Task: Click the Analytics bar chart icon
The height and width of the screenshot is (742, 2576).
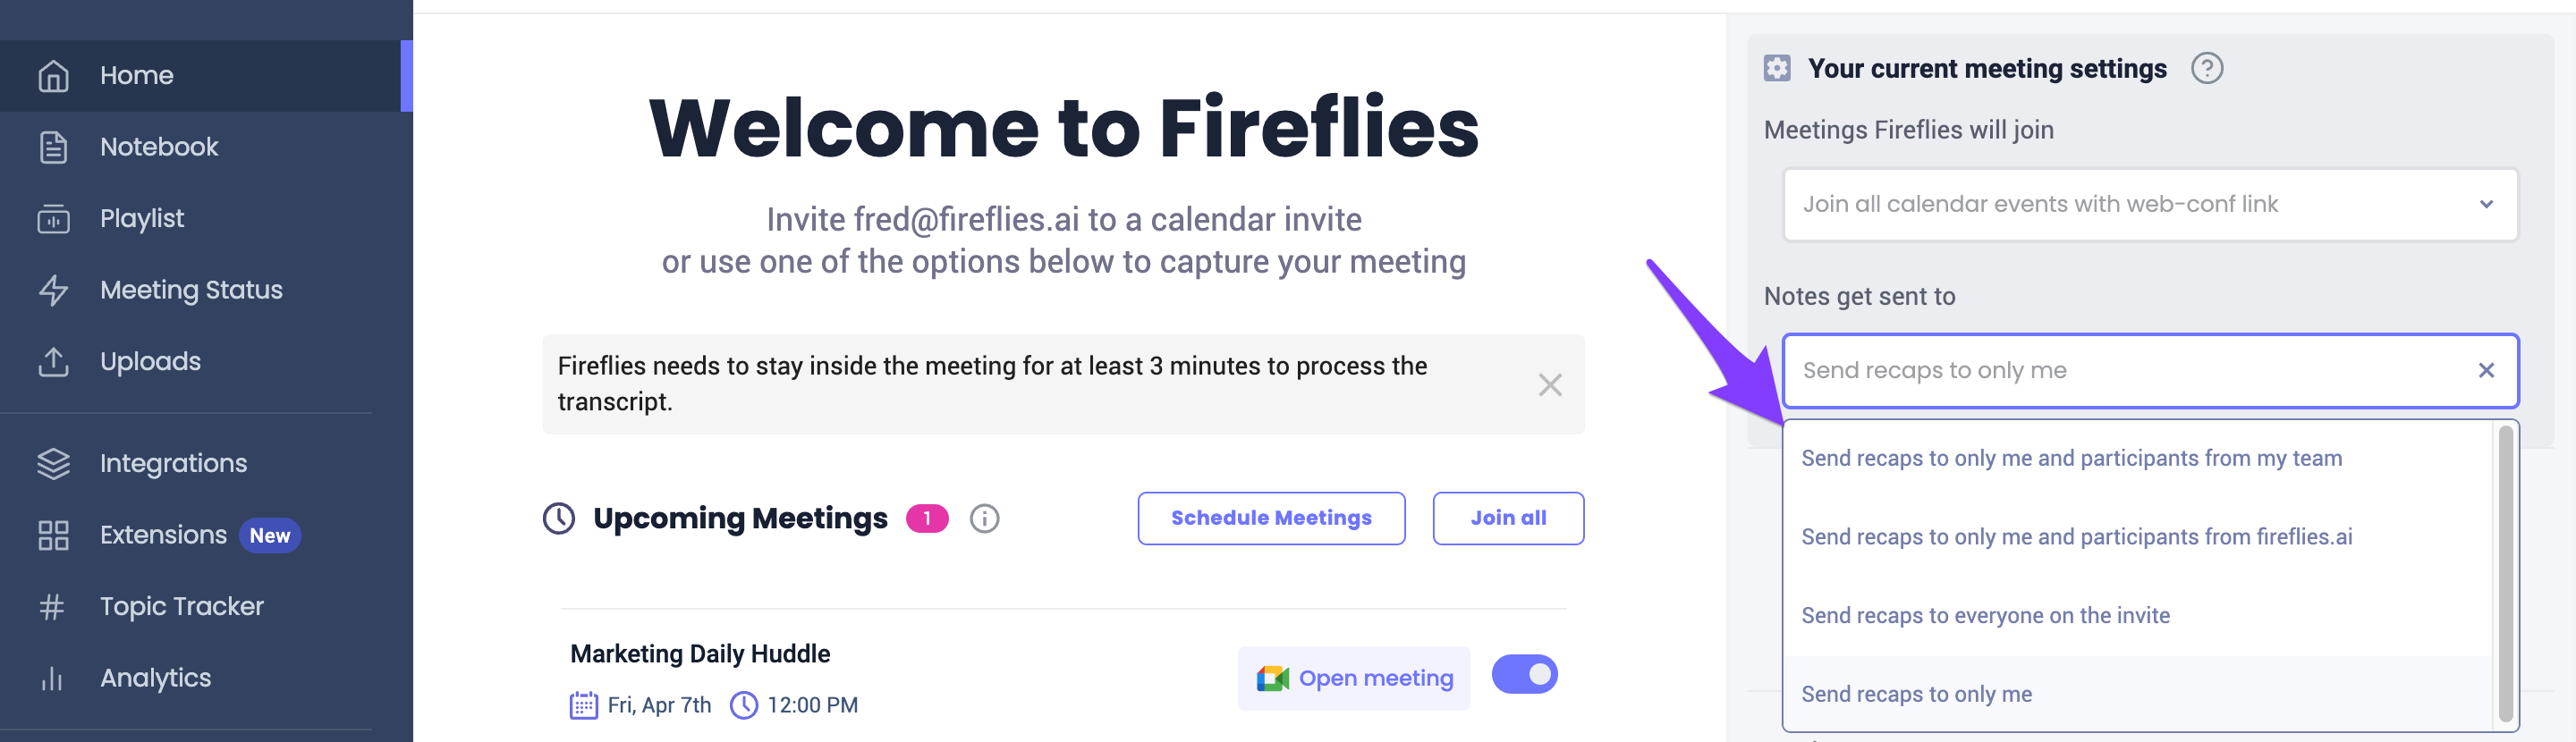Action: pos(53,679)
